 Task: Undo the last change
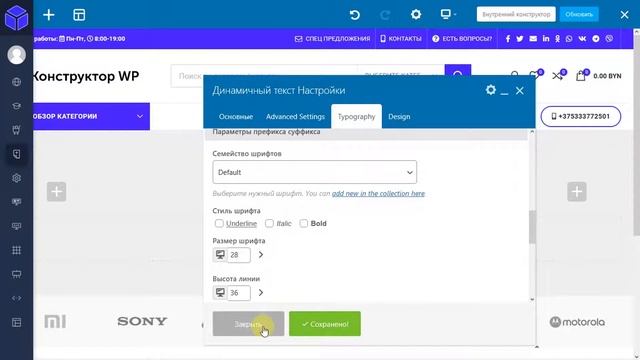click(x=355, y=15)
